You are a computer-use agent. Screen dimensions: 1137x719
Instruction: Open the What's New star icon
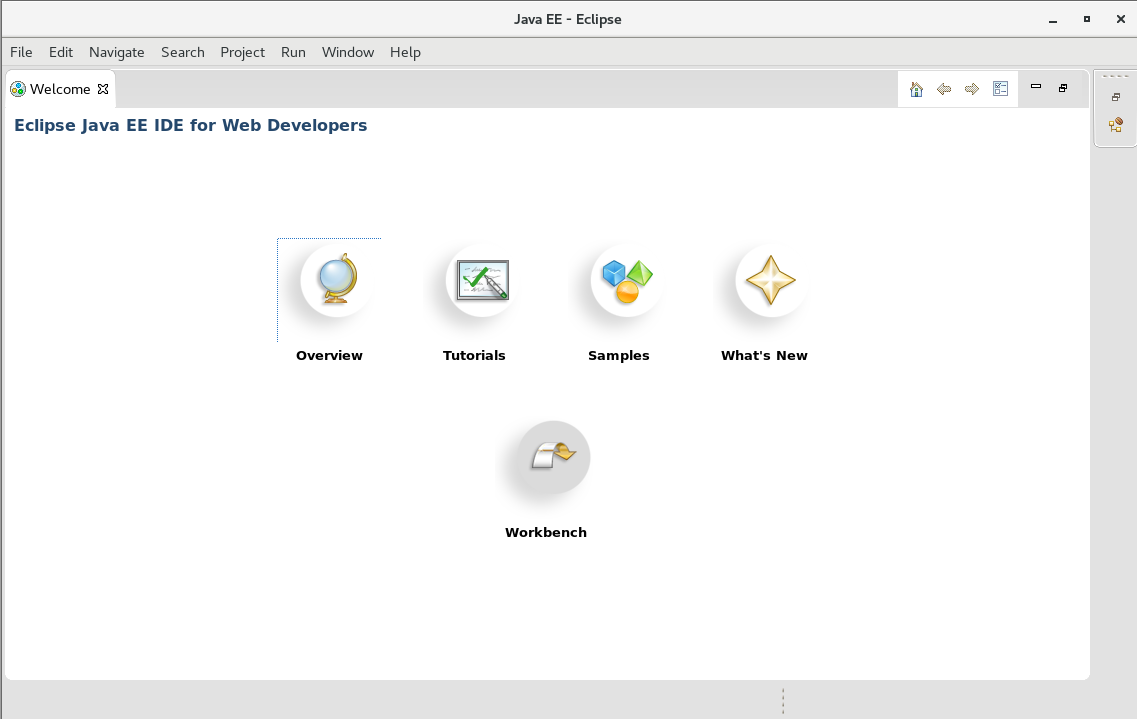pos(771,280)
